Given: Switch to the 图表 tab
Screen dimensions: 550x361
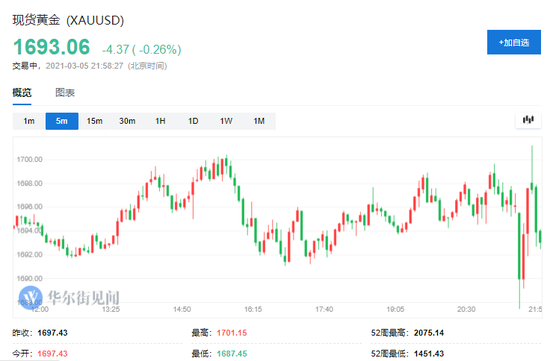Looking at the screenshot, I should click(x=65, y=93).
